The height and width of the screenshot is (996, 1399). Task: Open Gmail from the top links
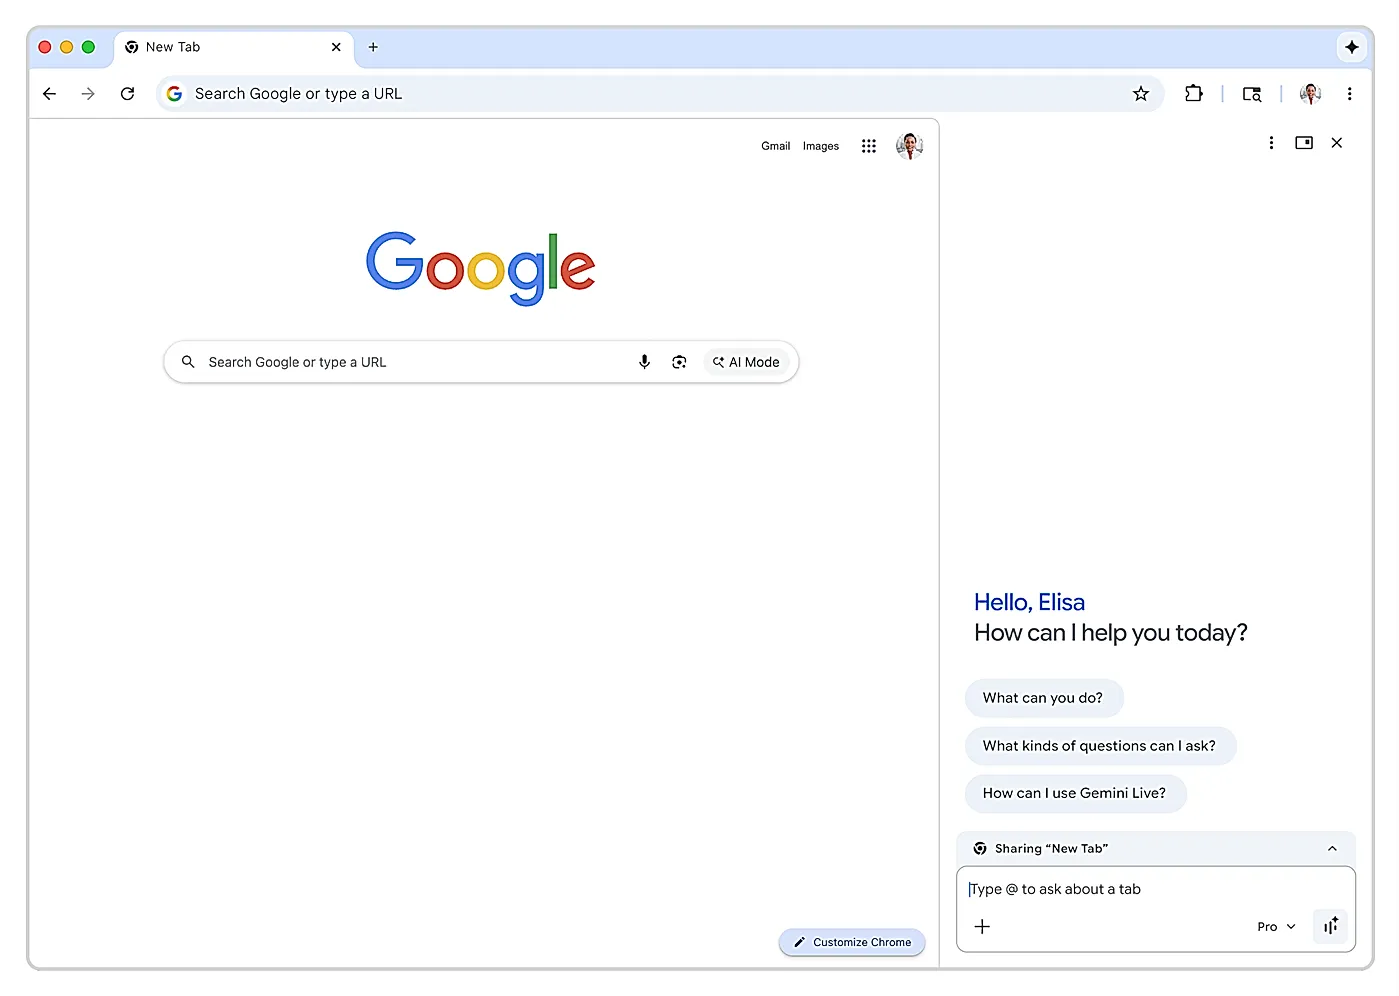tap(775, 145)
